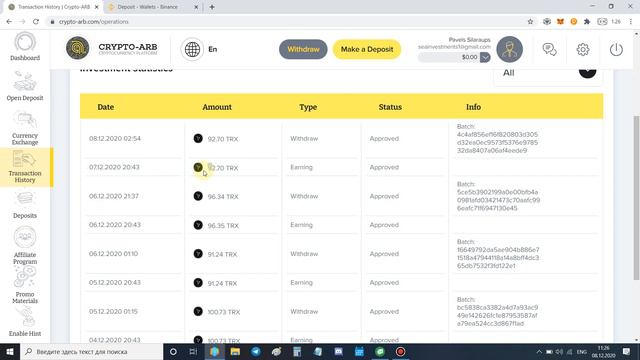This screenshot has height=360, width=640.
Task: Click the 100.73 TRX withdraw amount
Action: (223, 312)
